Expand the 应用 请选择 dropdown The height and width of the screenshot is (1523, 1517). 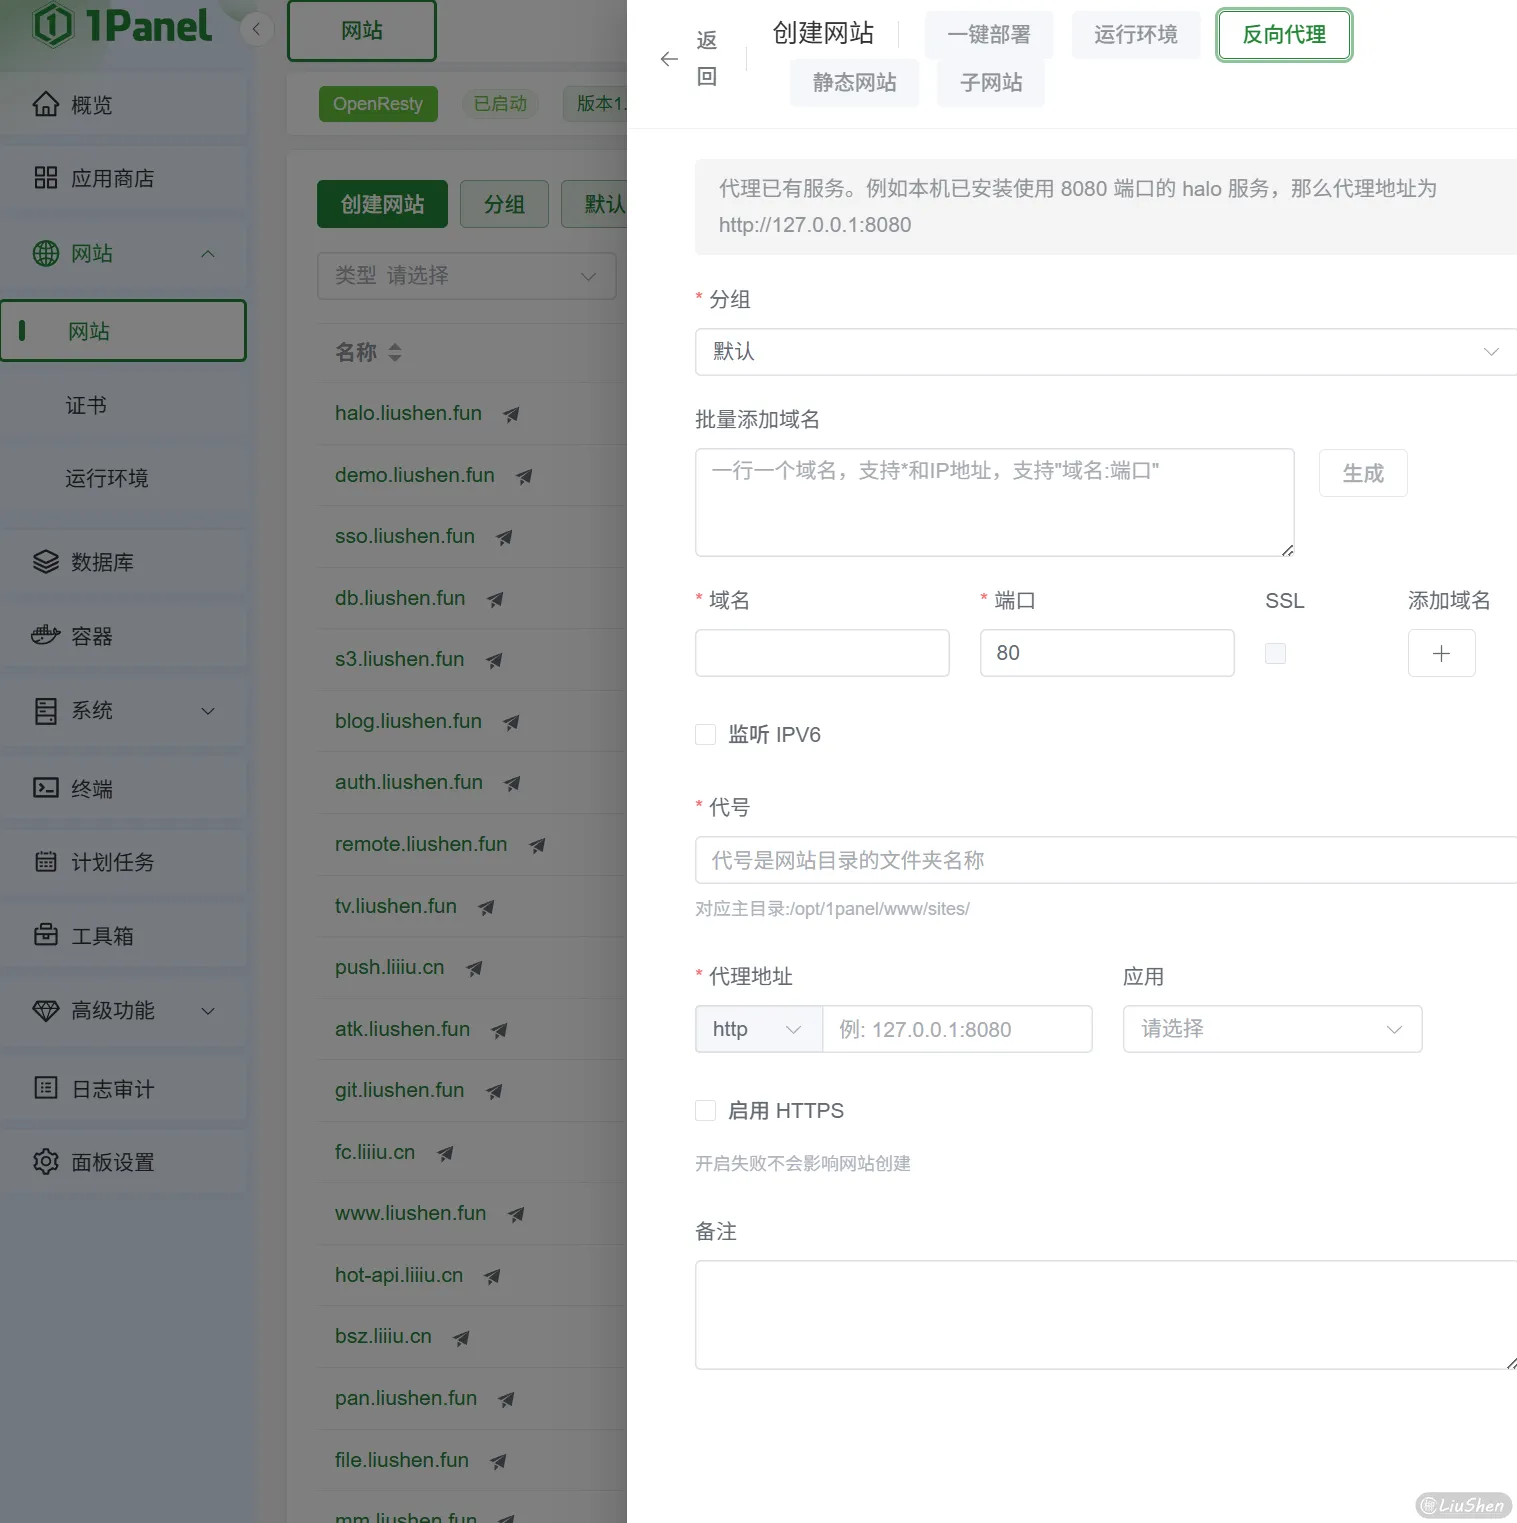pyautogui.click(x=1271, y=1029)
